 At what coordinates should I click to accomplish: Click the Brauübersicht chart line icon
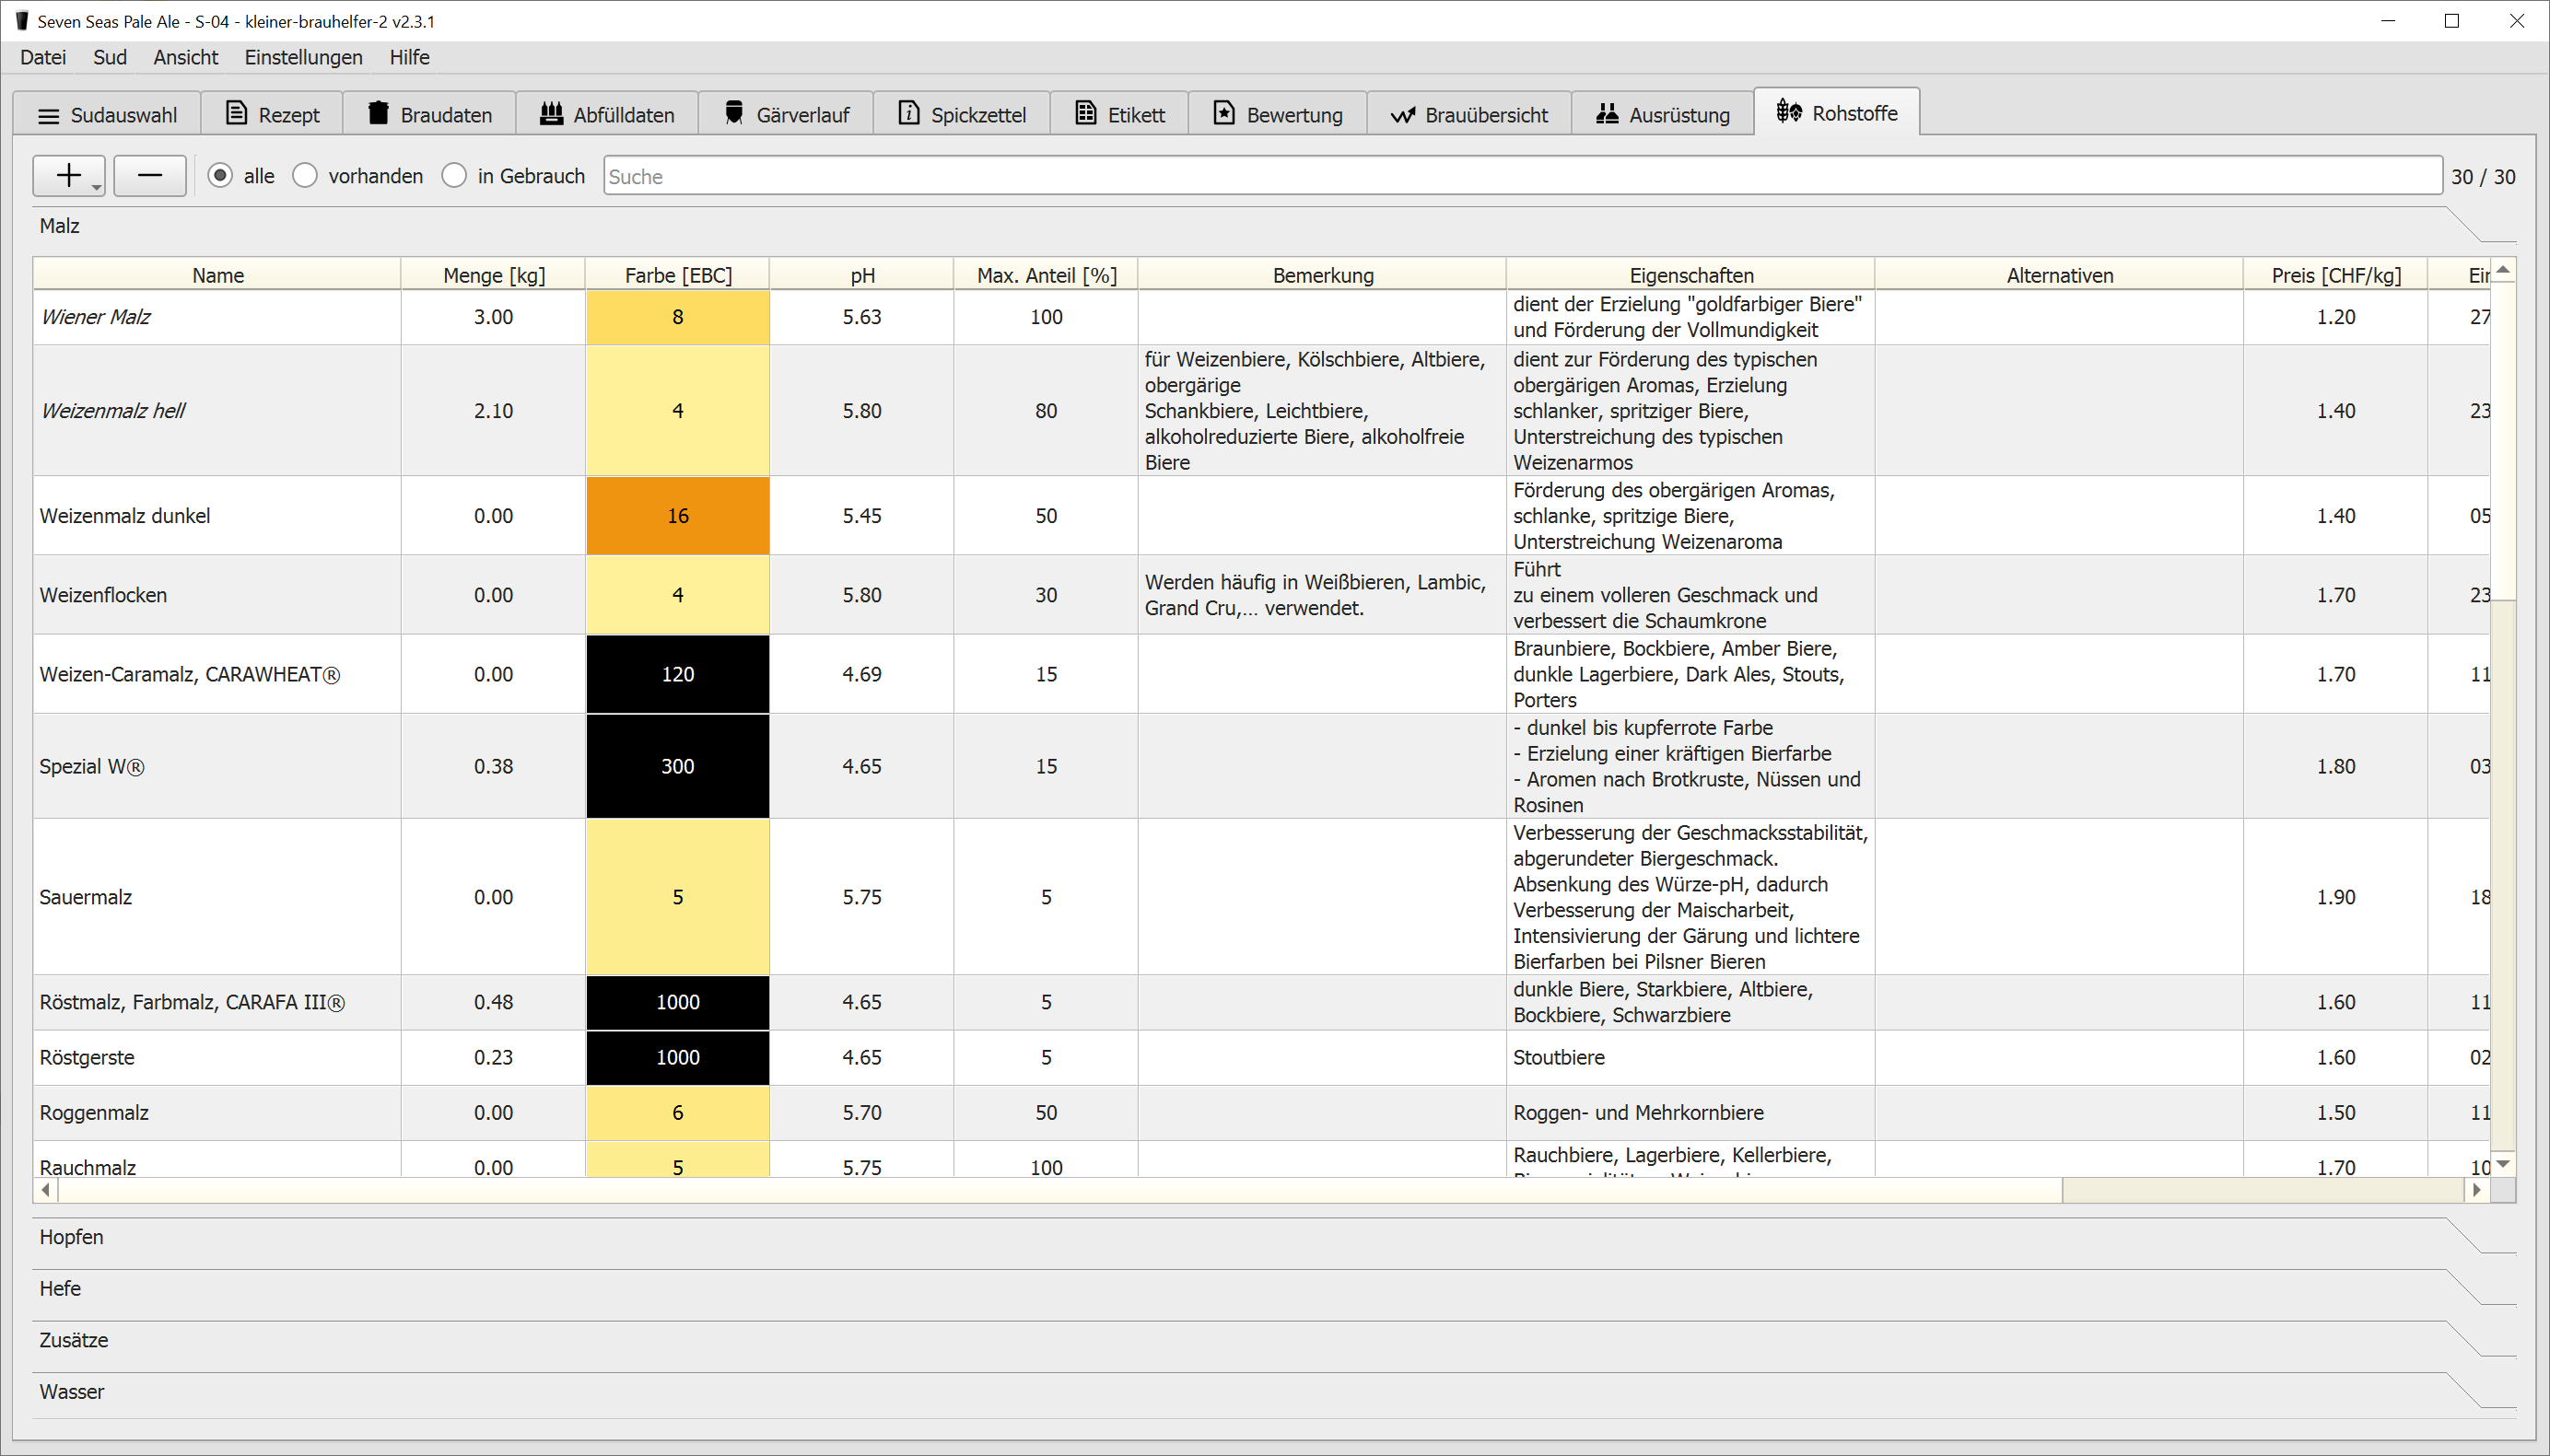(1402, 115)
